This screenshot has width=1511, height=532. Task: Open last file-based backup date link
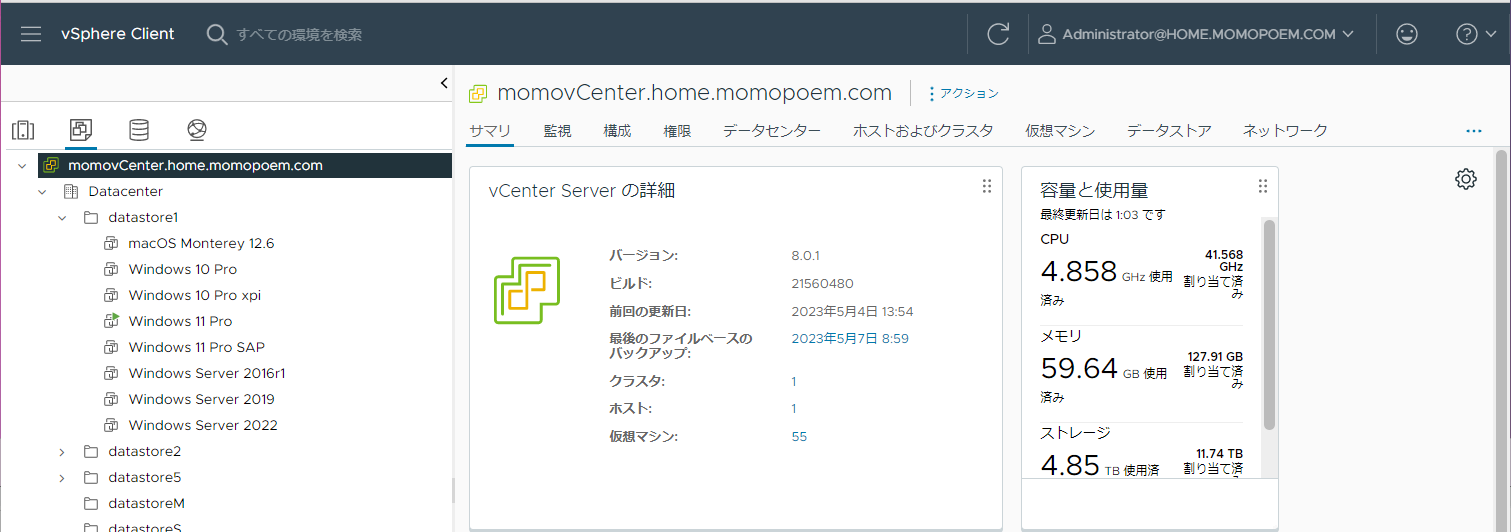850,339
